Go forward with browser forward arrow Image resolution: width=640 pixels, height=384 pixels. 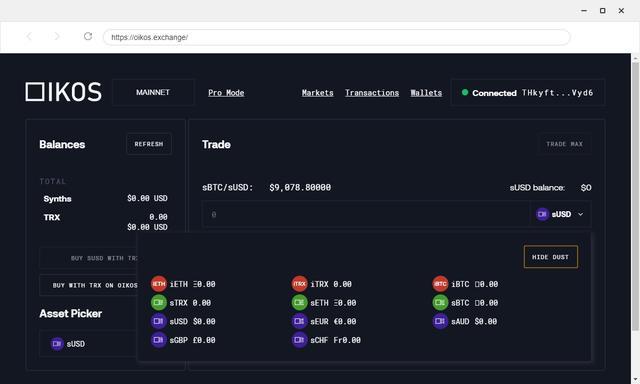[57, 36]
